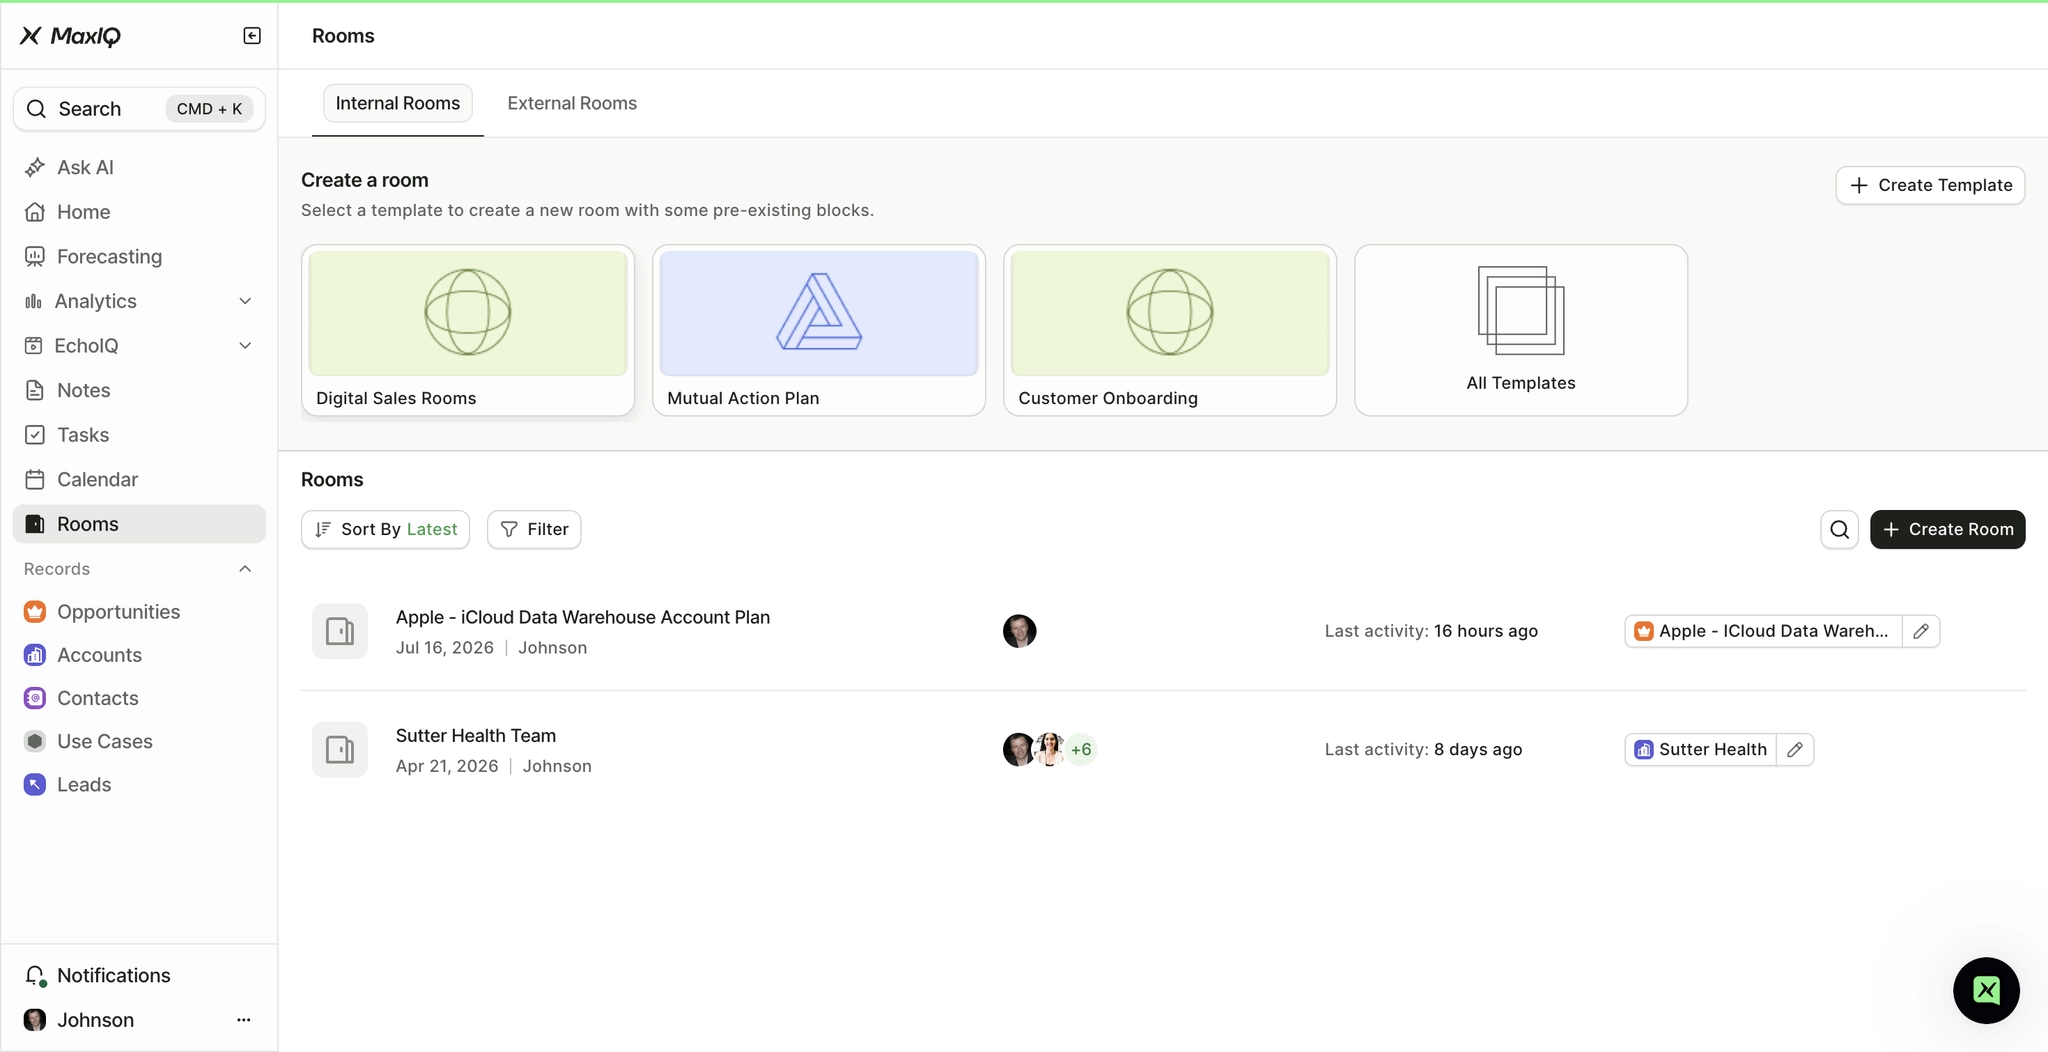The image size is (2048, 1052).
Task: Click the Apple room's 'Jul 16, 2026' date
Action: pyautogui.click(x=445, y=648)
